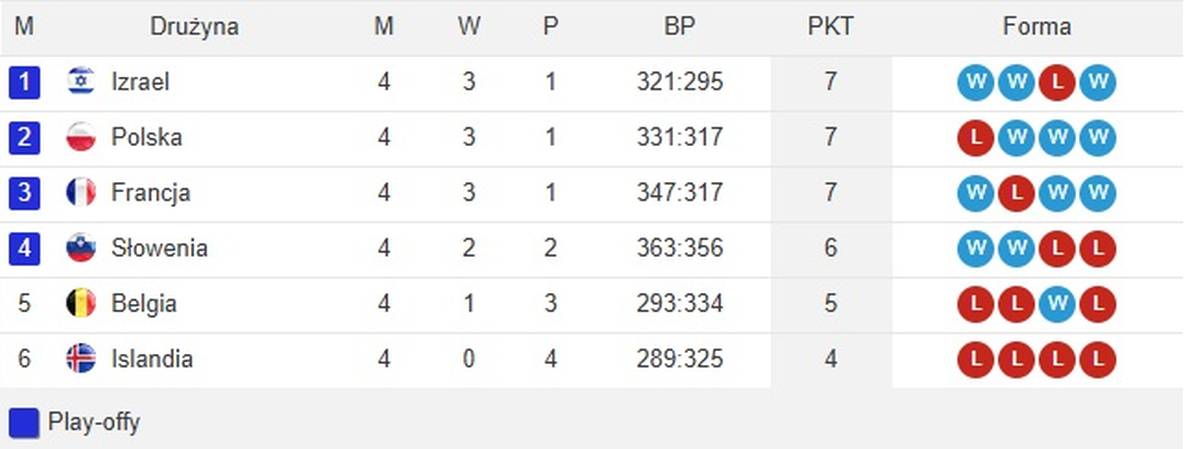Image resolution: width=1200 pixels, height=449 pixels.
Task: Open the Słowenia team link
Action: (160, 248)
